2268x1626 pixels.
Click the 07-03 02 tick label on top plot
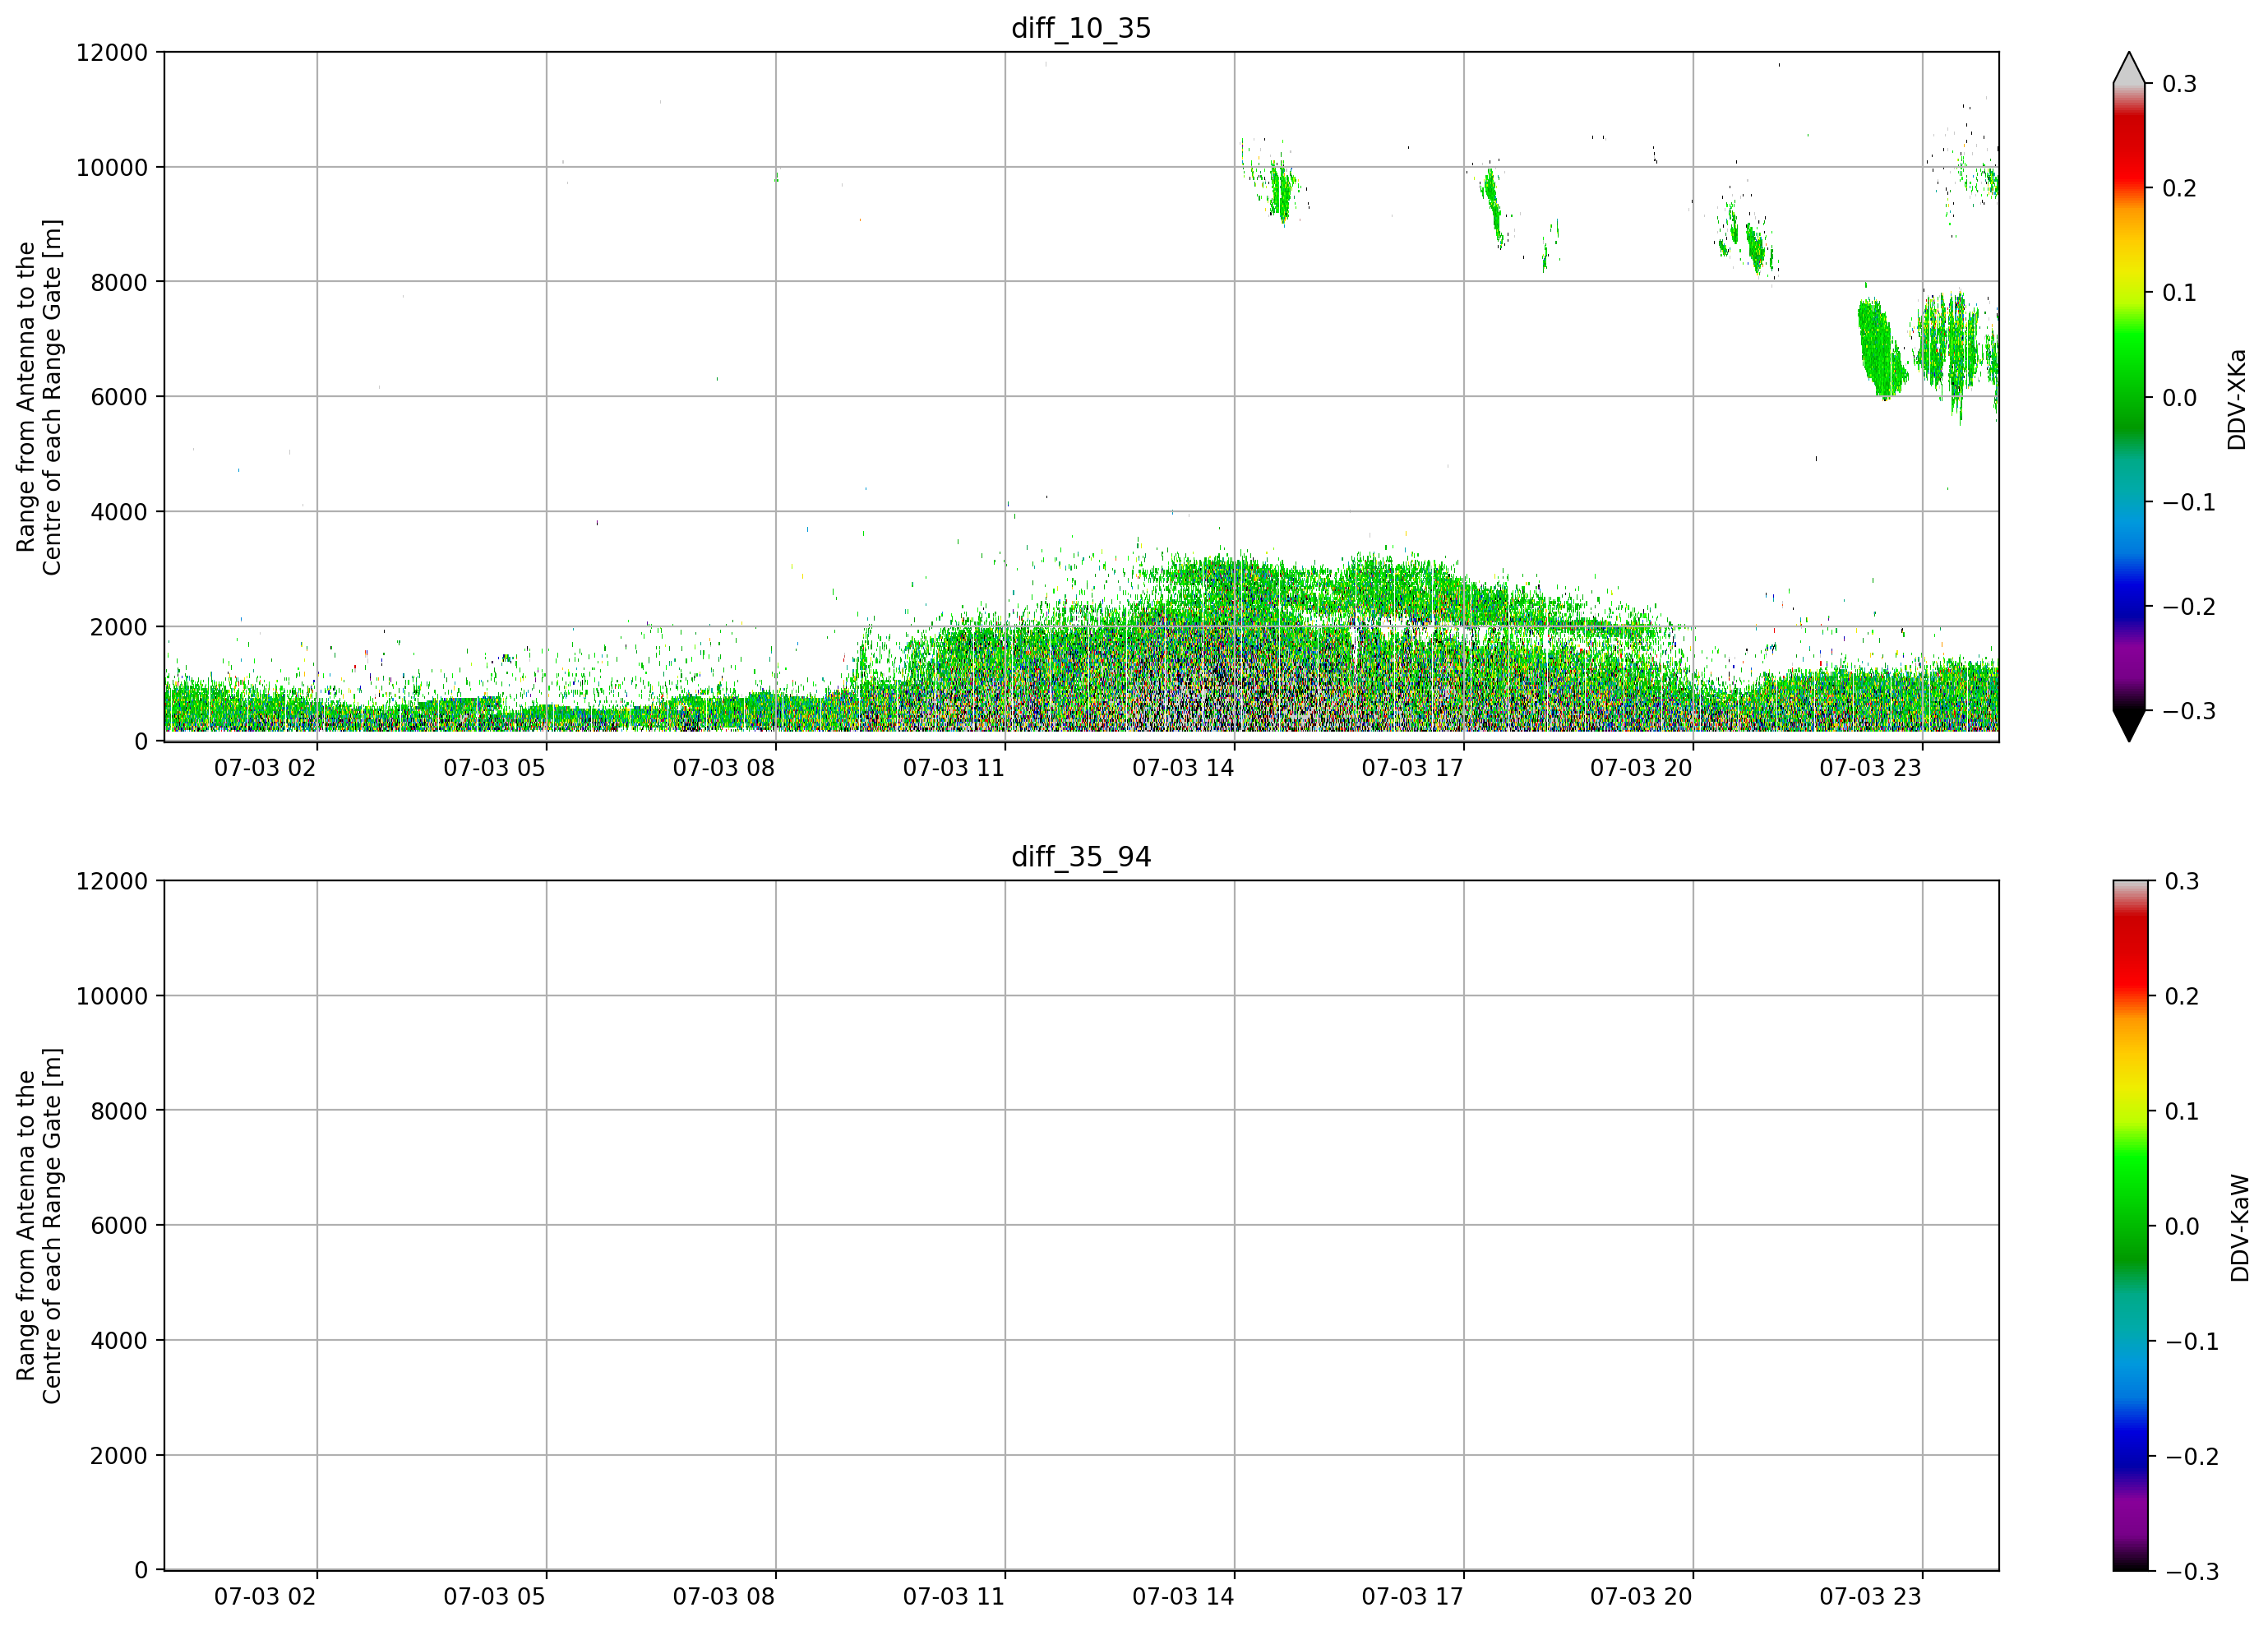(265, 768)
